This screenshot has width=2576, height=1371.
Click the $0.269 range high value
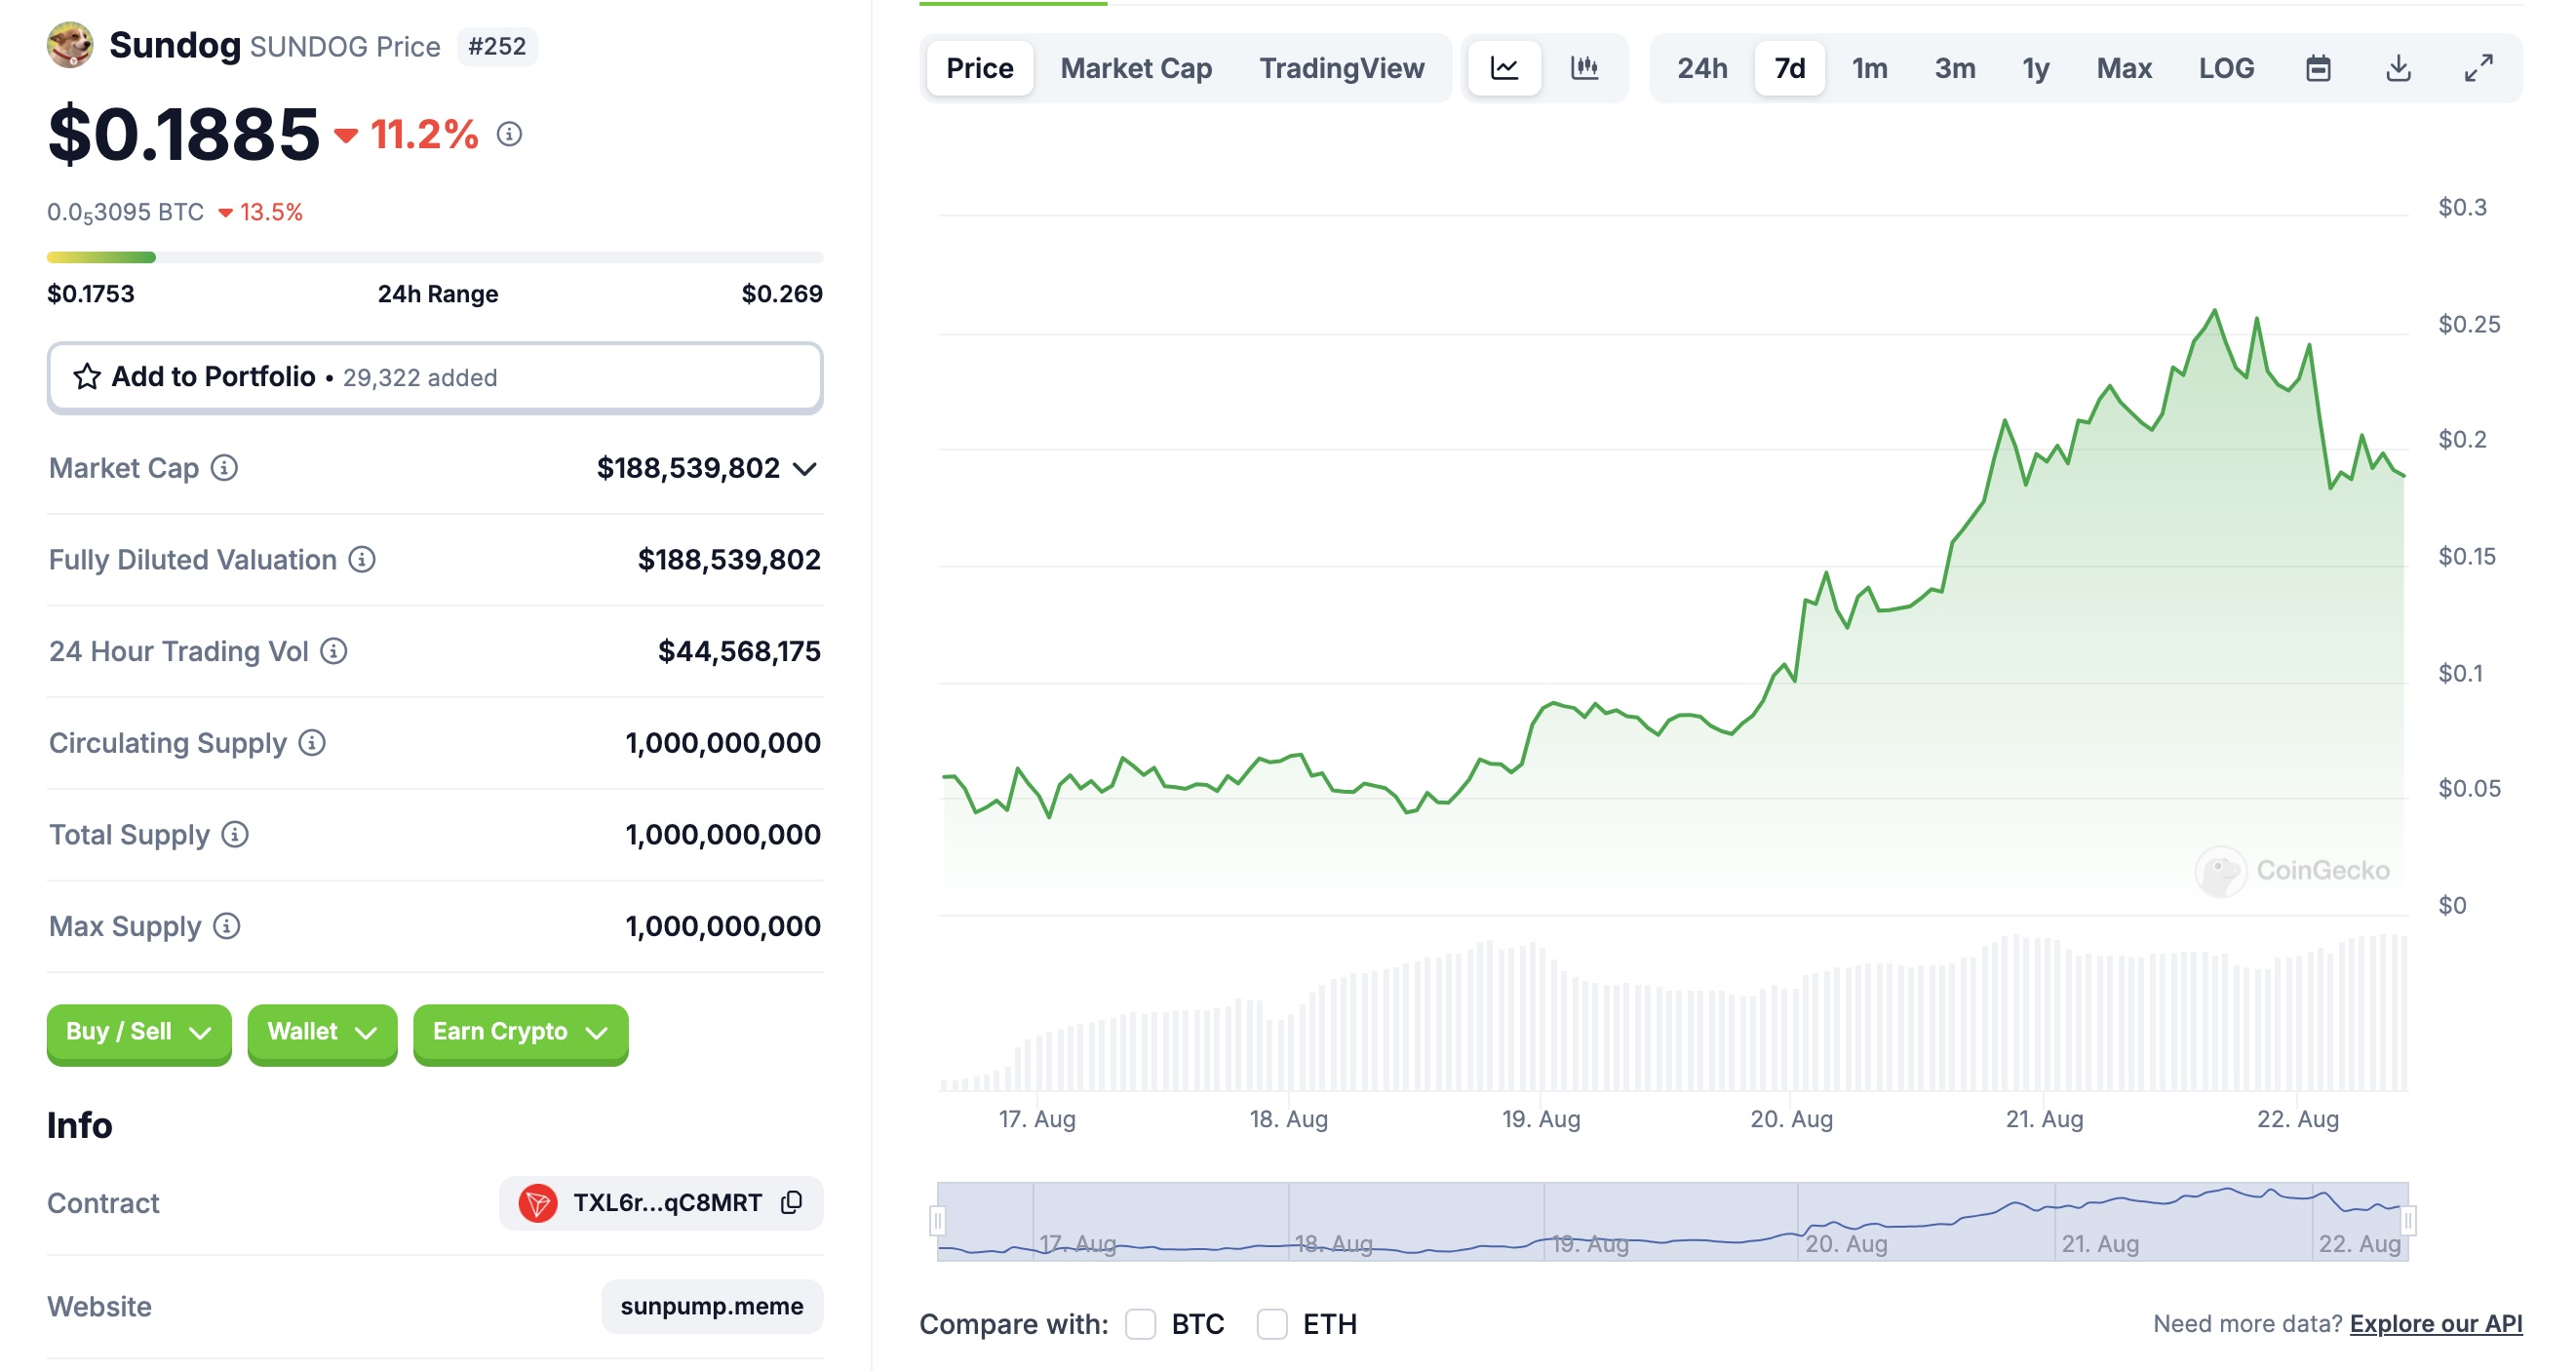(782, 293)
